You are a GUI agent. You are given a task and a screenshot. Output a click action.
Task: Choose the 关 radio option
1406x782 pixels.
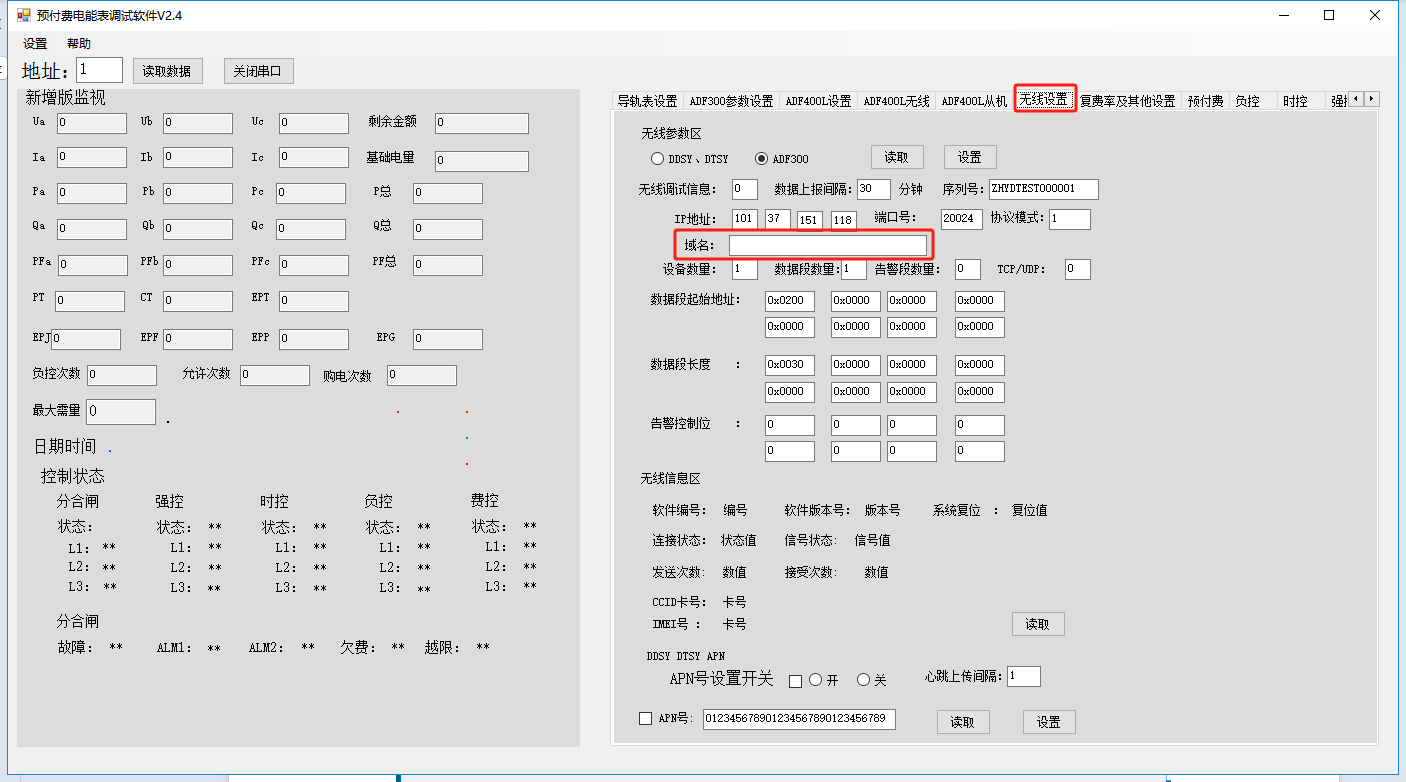pyautogui.click(x=863, y=680)
